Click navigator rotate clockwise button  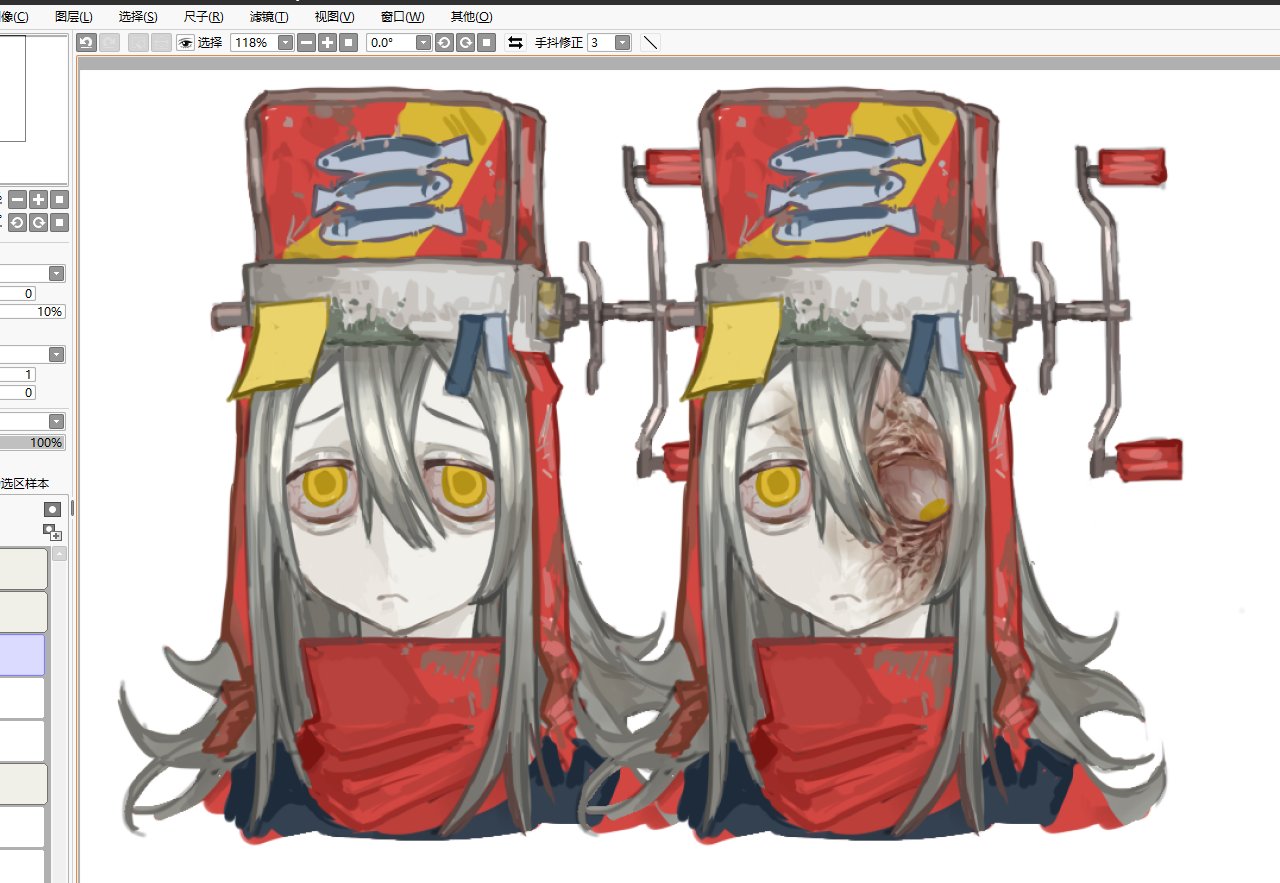coord(38,222)
